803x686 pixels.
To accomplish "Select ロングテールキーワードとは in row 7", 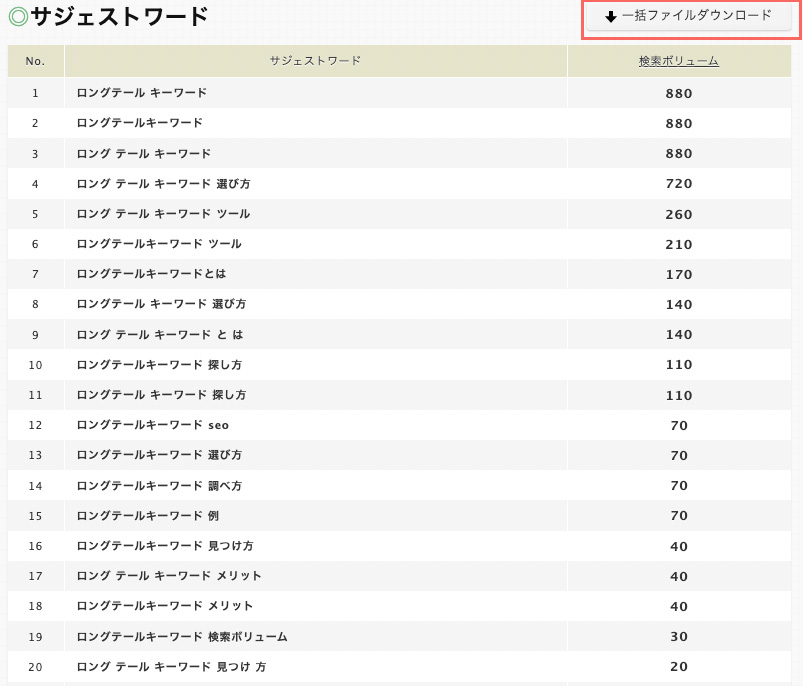I will 151,274.
